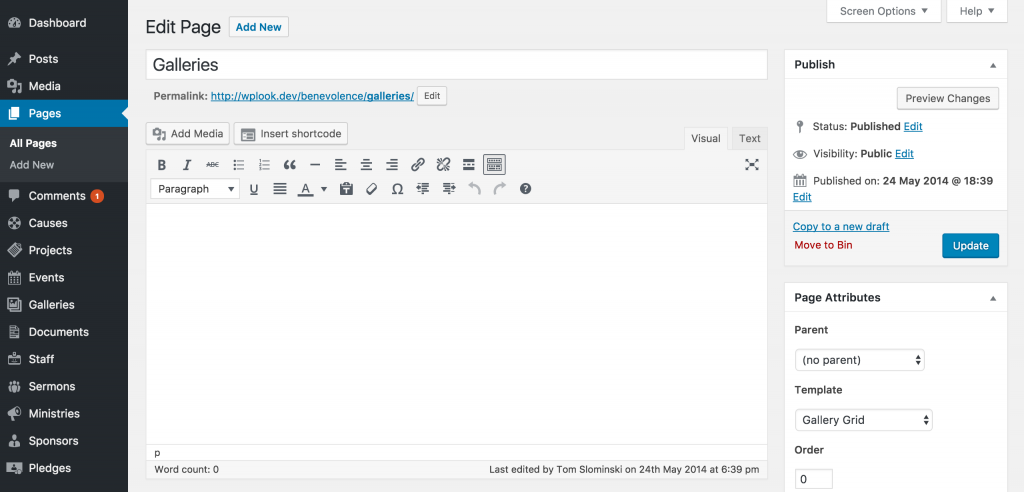Image resolution: width=1024 pixels, height=492 pixels.
Task: Edit the Public visibility setting
Action: point(904,154)
